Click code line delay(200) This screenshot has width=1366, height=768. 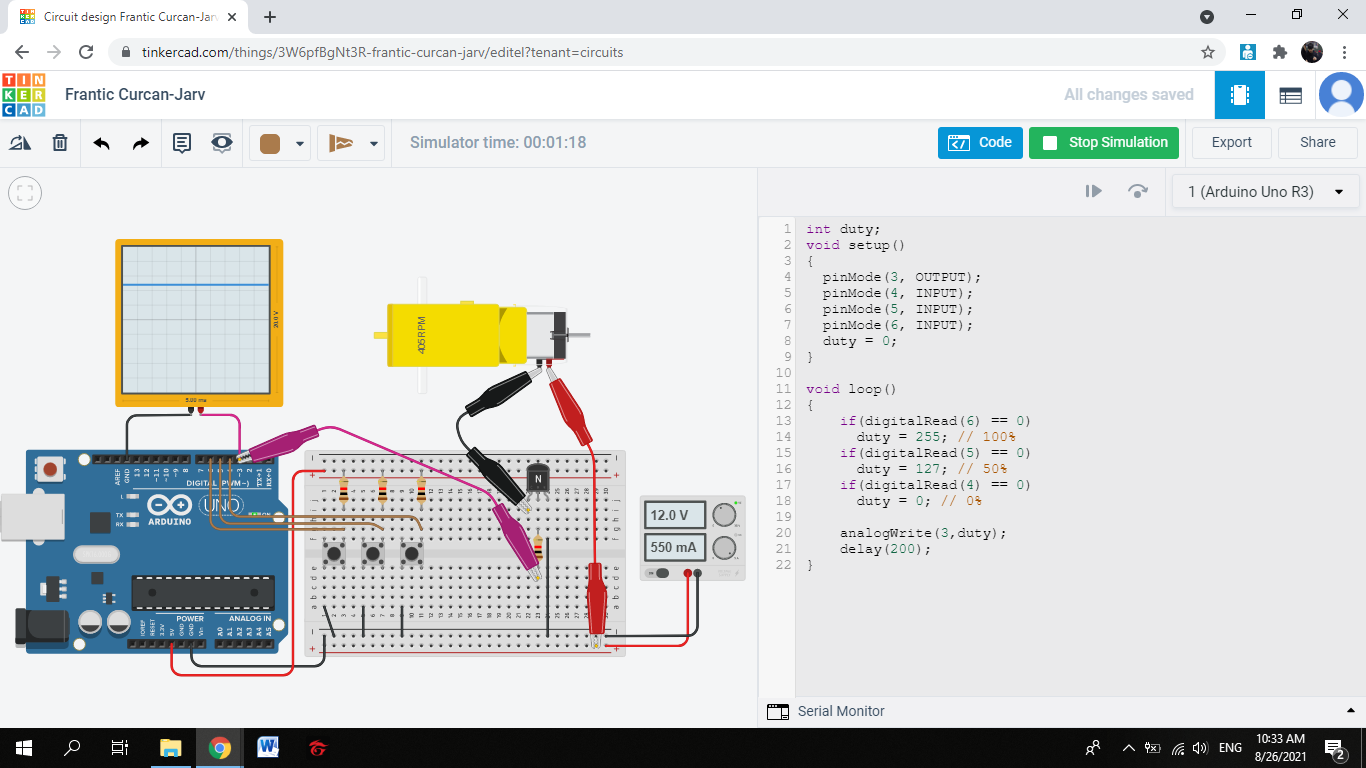click(x=885, y=549)
